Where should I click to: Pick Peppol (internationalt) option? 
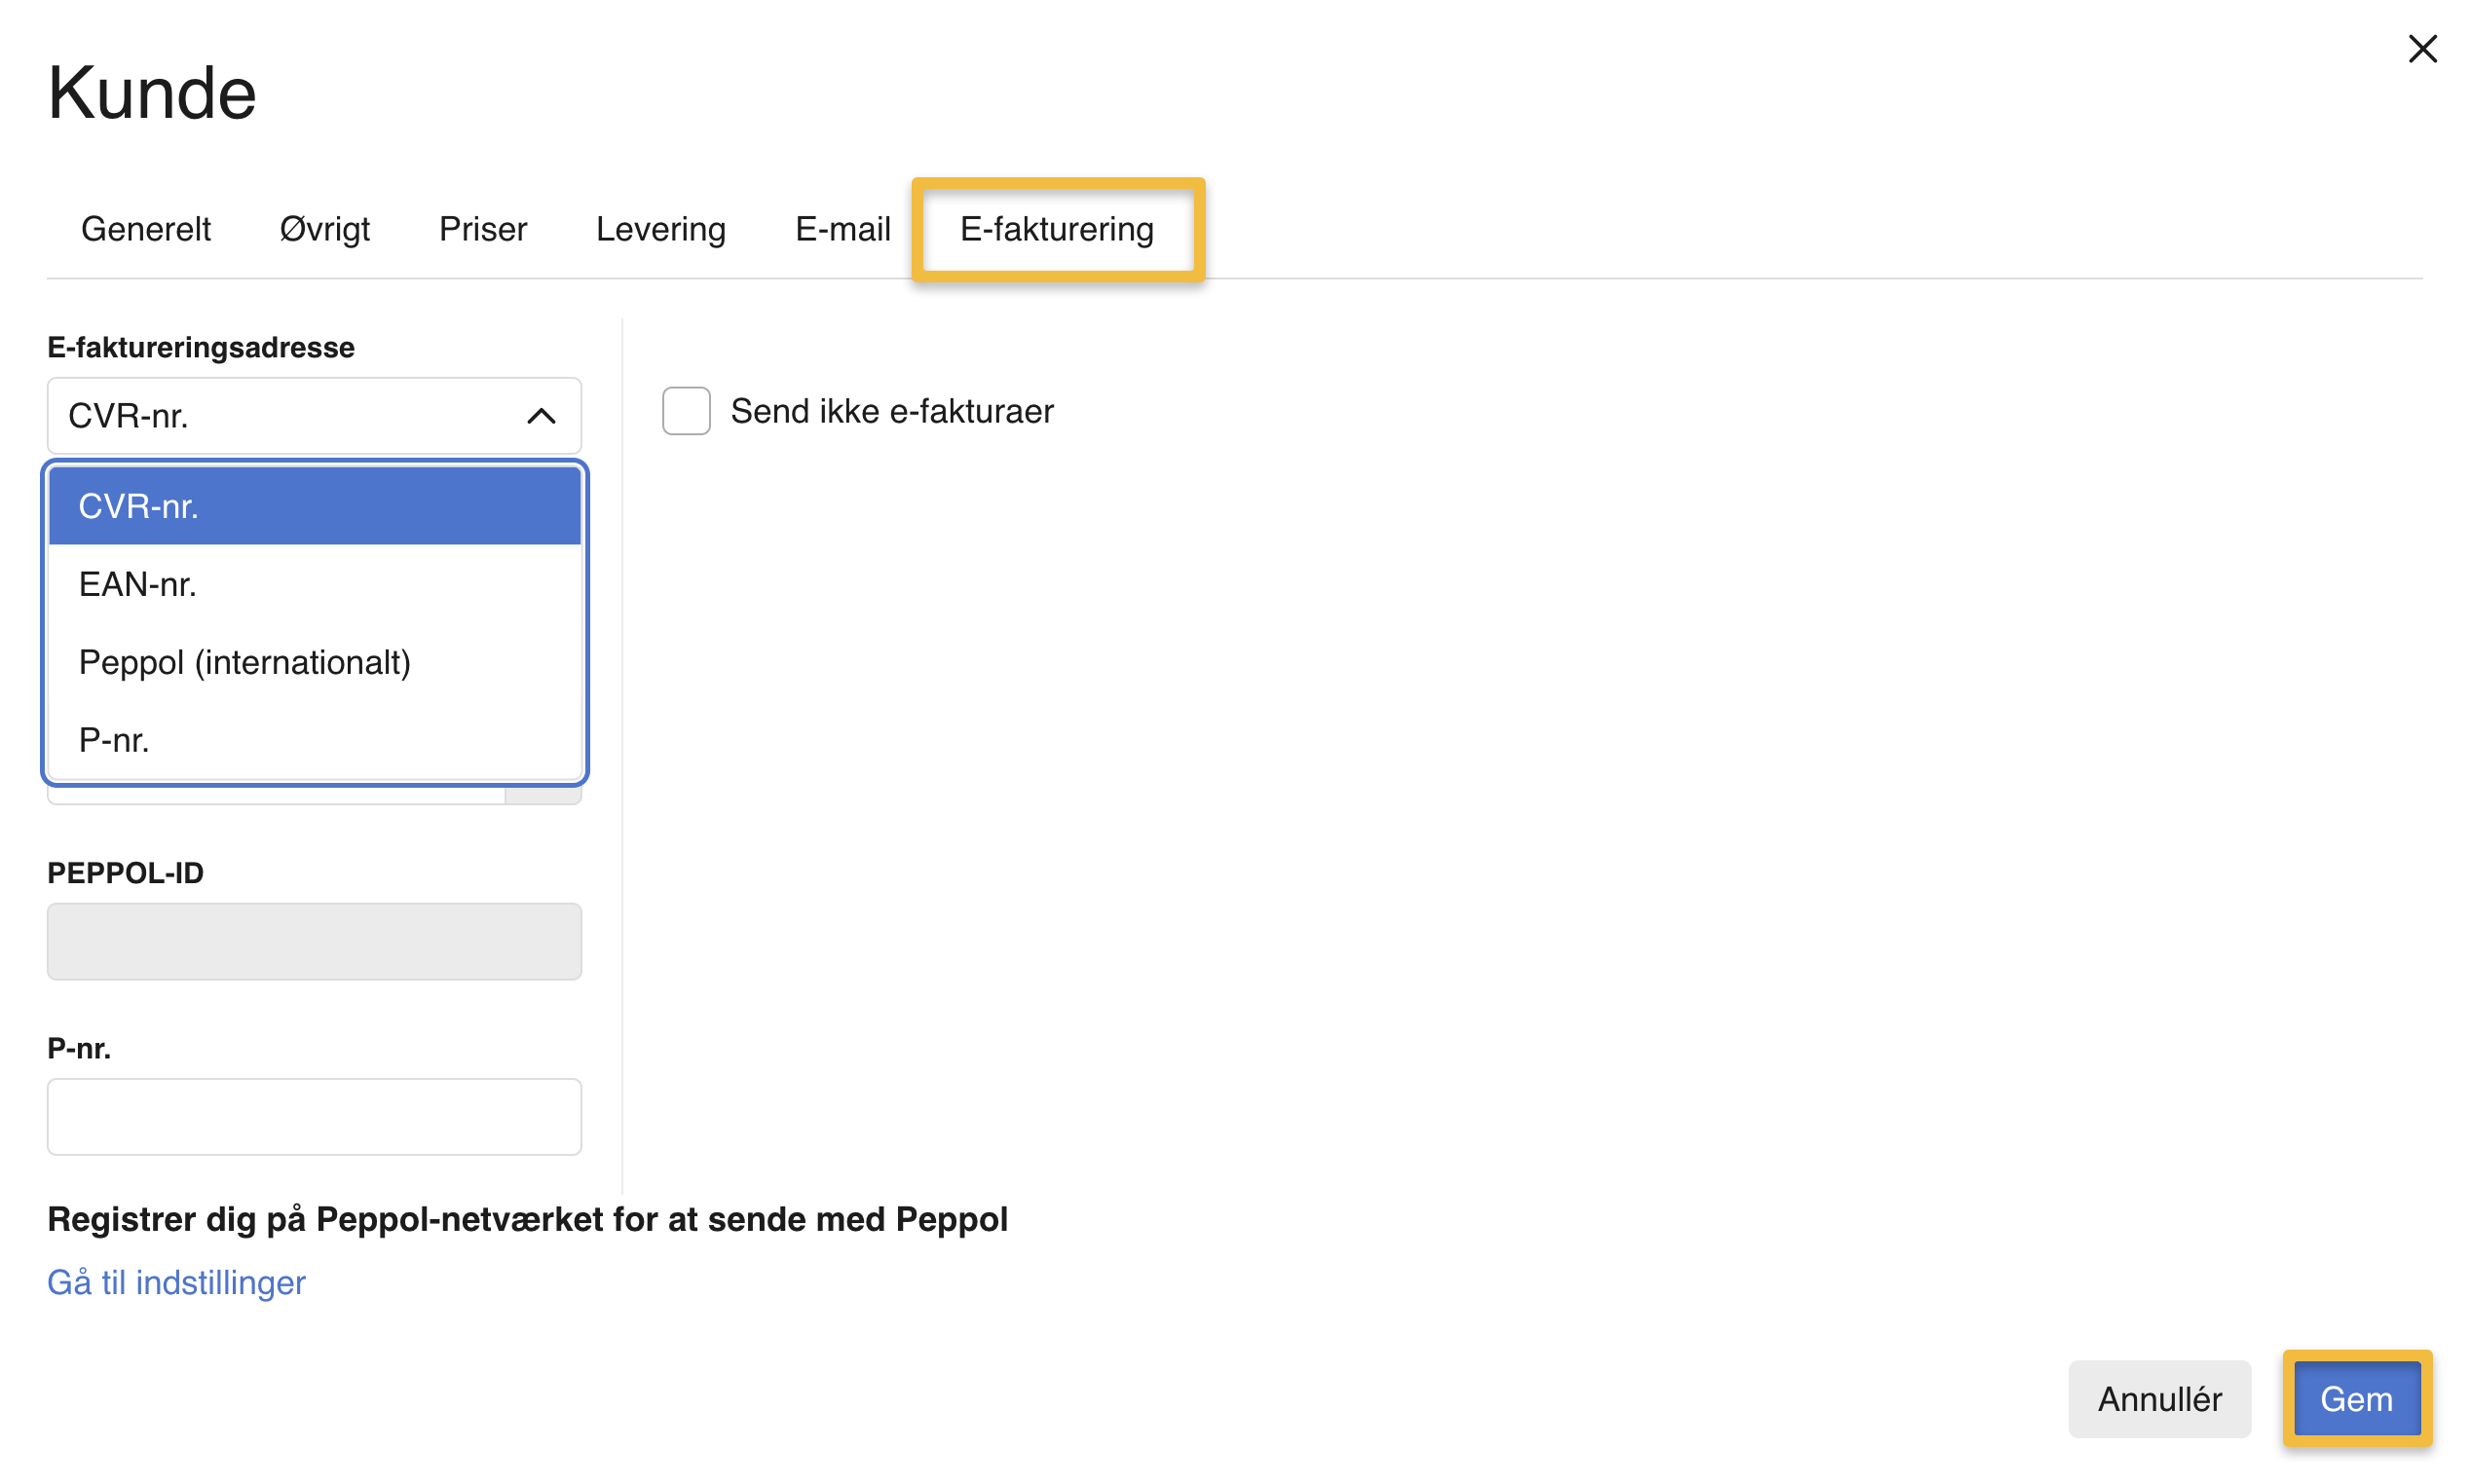pyautogui.click(x=314, y=662)
